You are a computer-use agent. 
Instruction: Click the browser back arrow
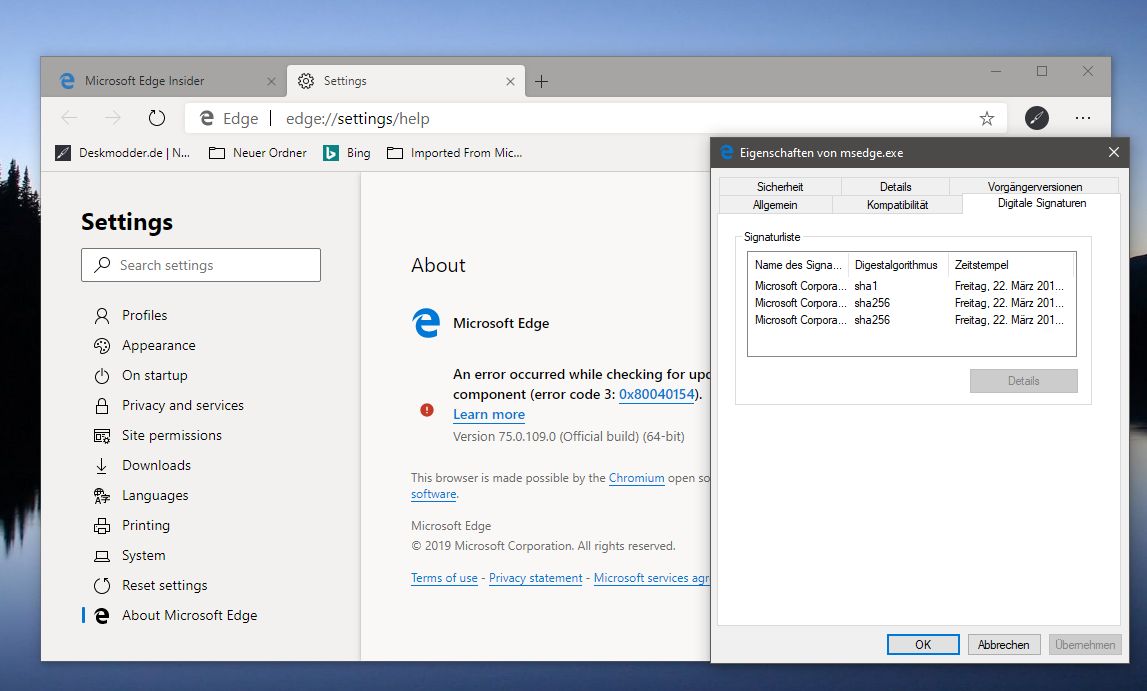pos(69,118)
